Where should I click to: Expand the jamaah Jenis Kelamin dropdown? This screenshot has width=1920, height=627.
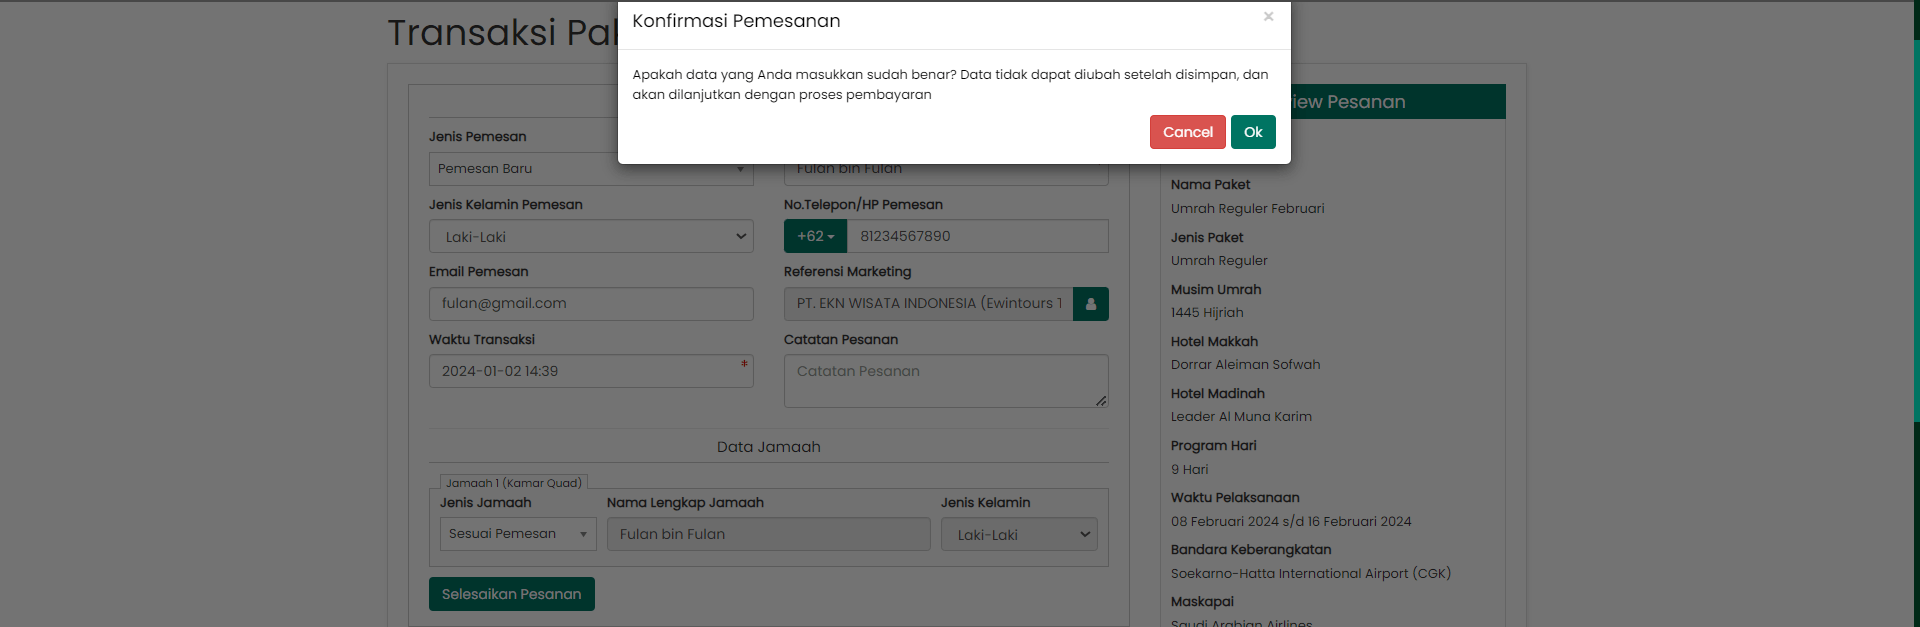coord(1018,535)
